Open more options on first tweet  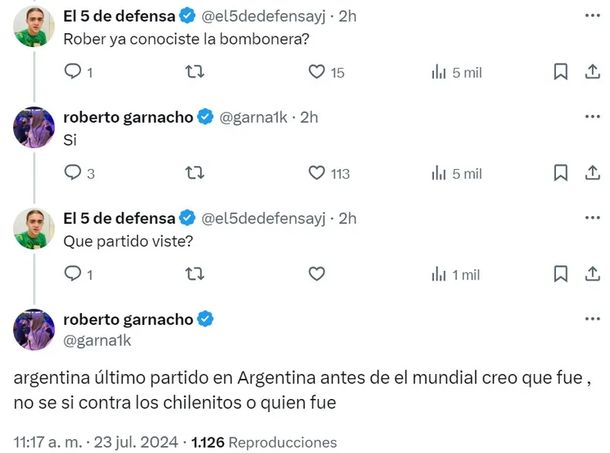click(589, 16)
